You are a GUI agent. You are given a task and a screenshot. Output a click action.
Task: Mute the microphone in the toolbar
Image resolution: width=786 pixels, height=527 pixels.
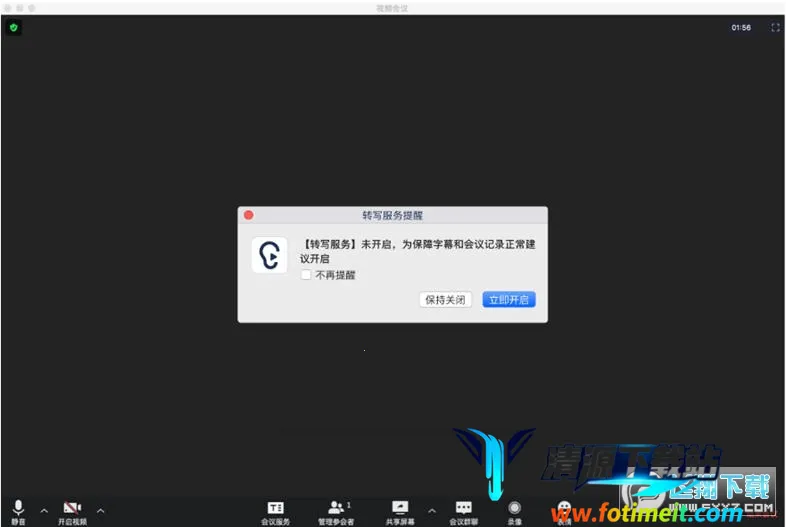(19, 510)
